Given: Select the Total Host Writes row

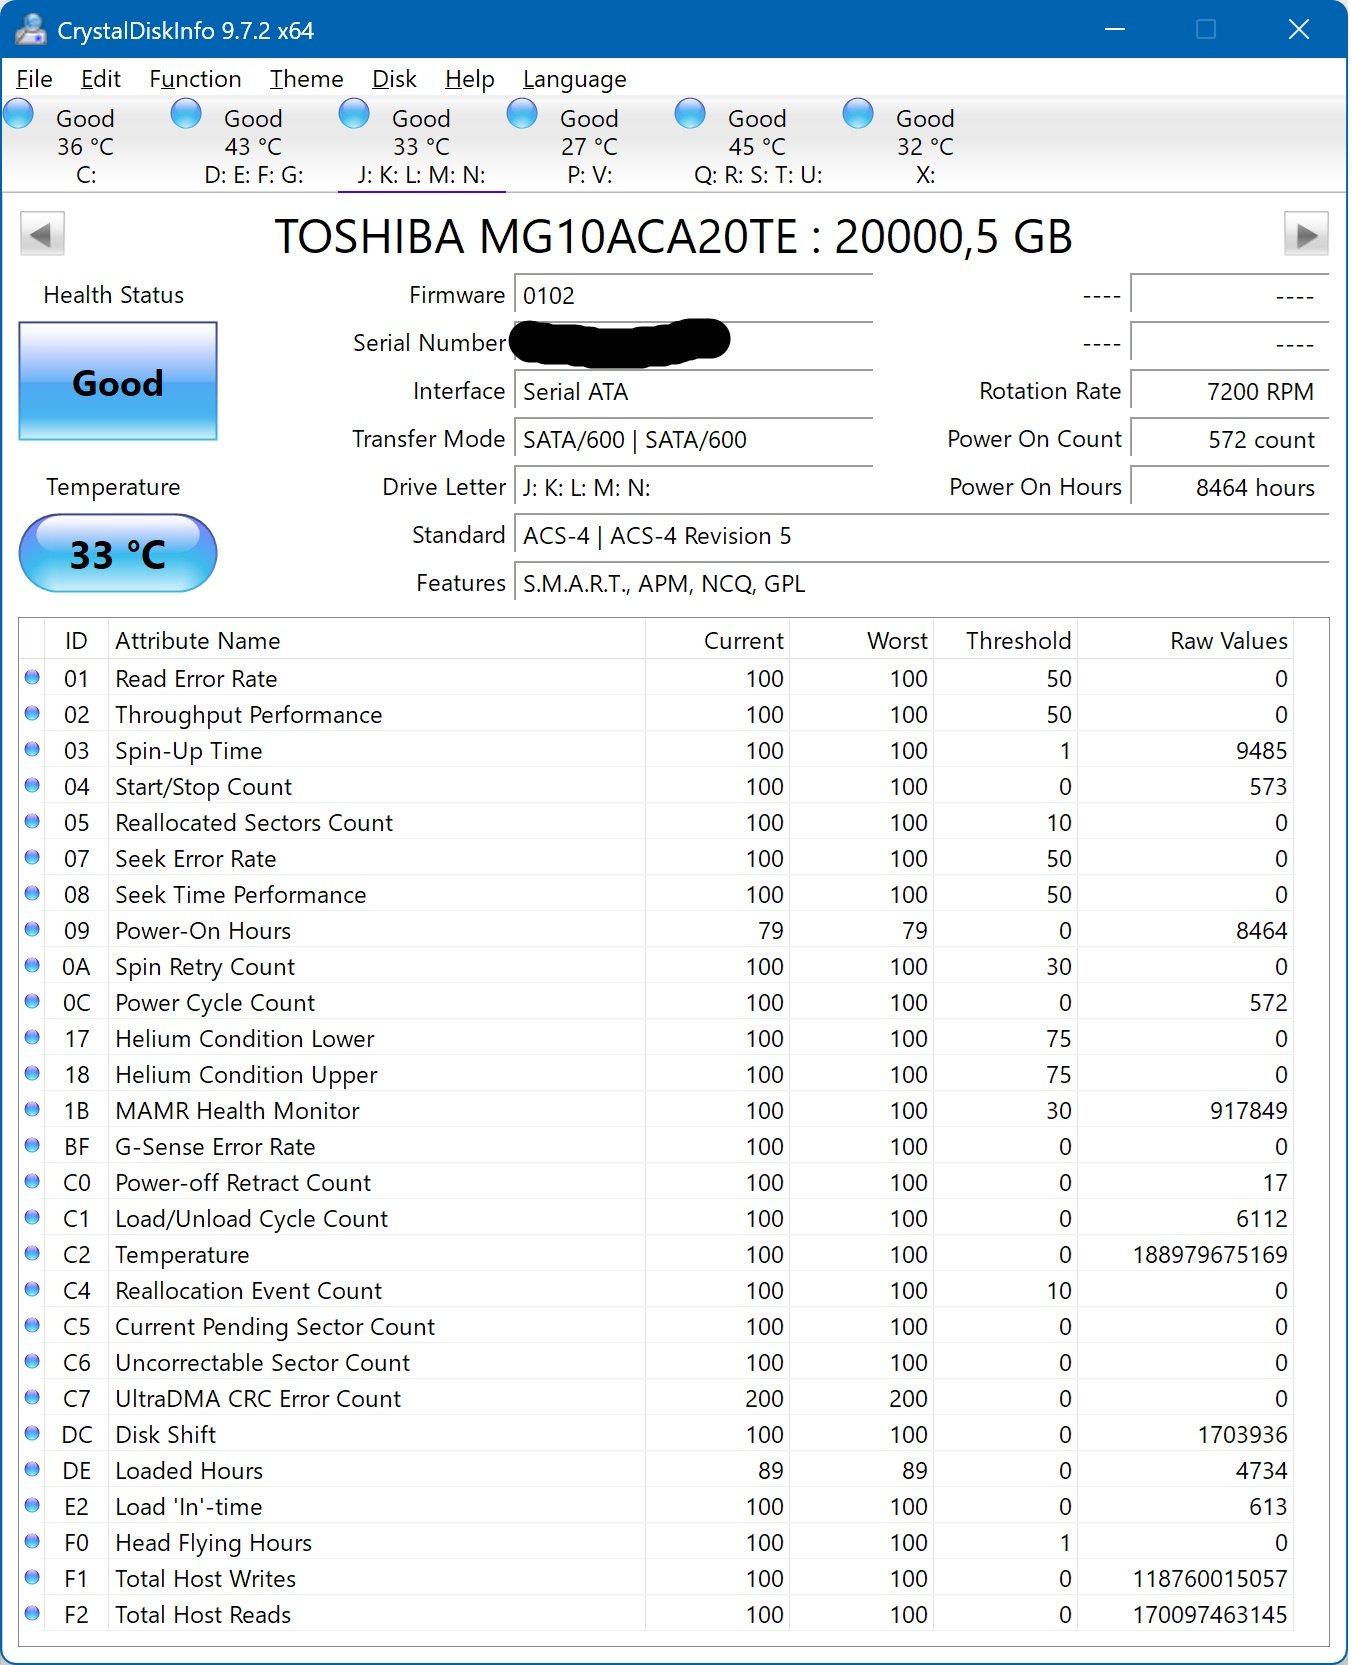Looking at the screenshot, I should [656, 1578].
